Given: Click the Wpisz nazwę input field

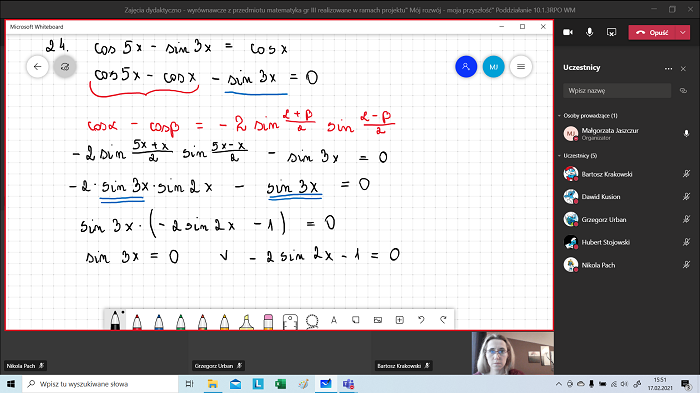Looking at the screenshot, I should click(x=617, y=91).
